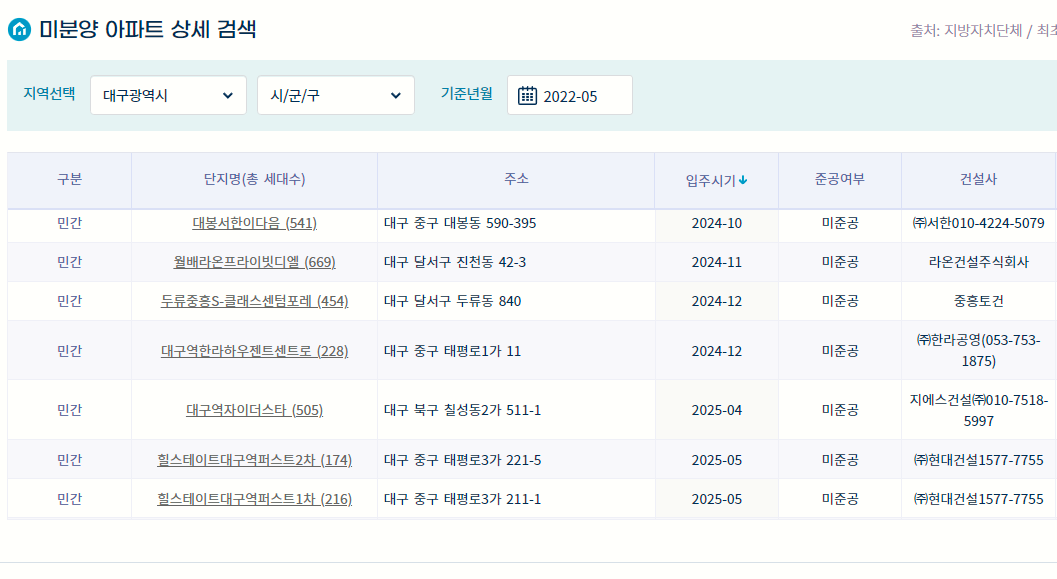1057x579 pixels.
Task: Select address 대구 중구 태평로3가 211-1
Action: point(462,499)
